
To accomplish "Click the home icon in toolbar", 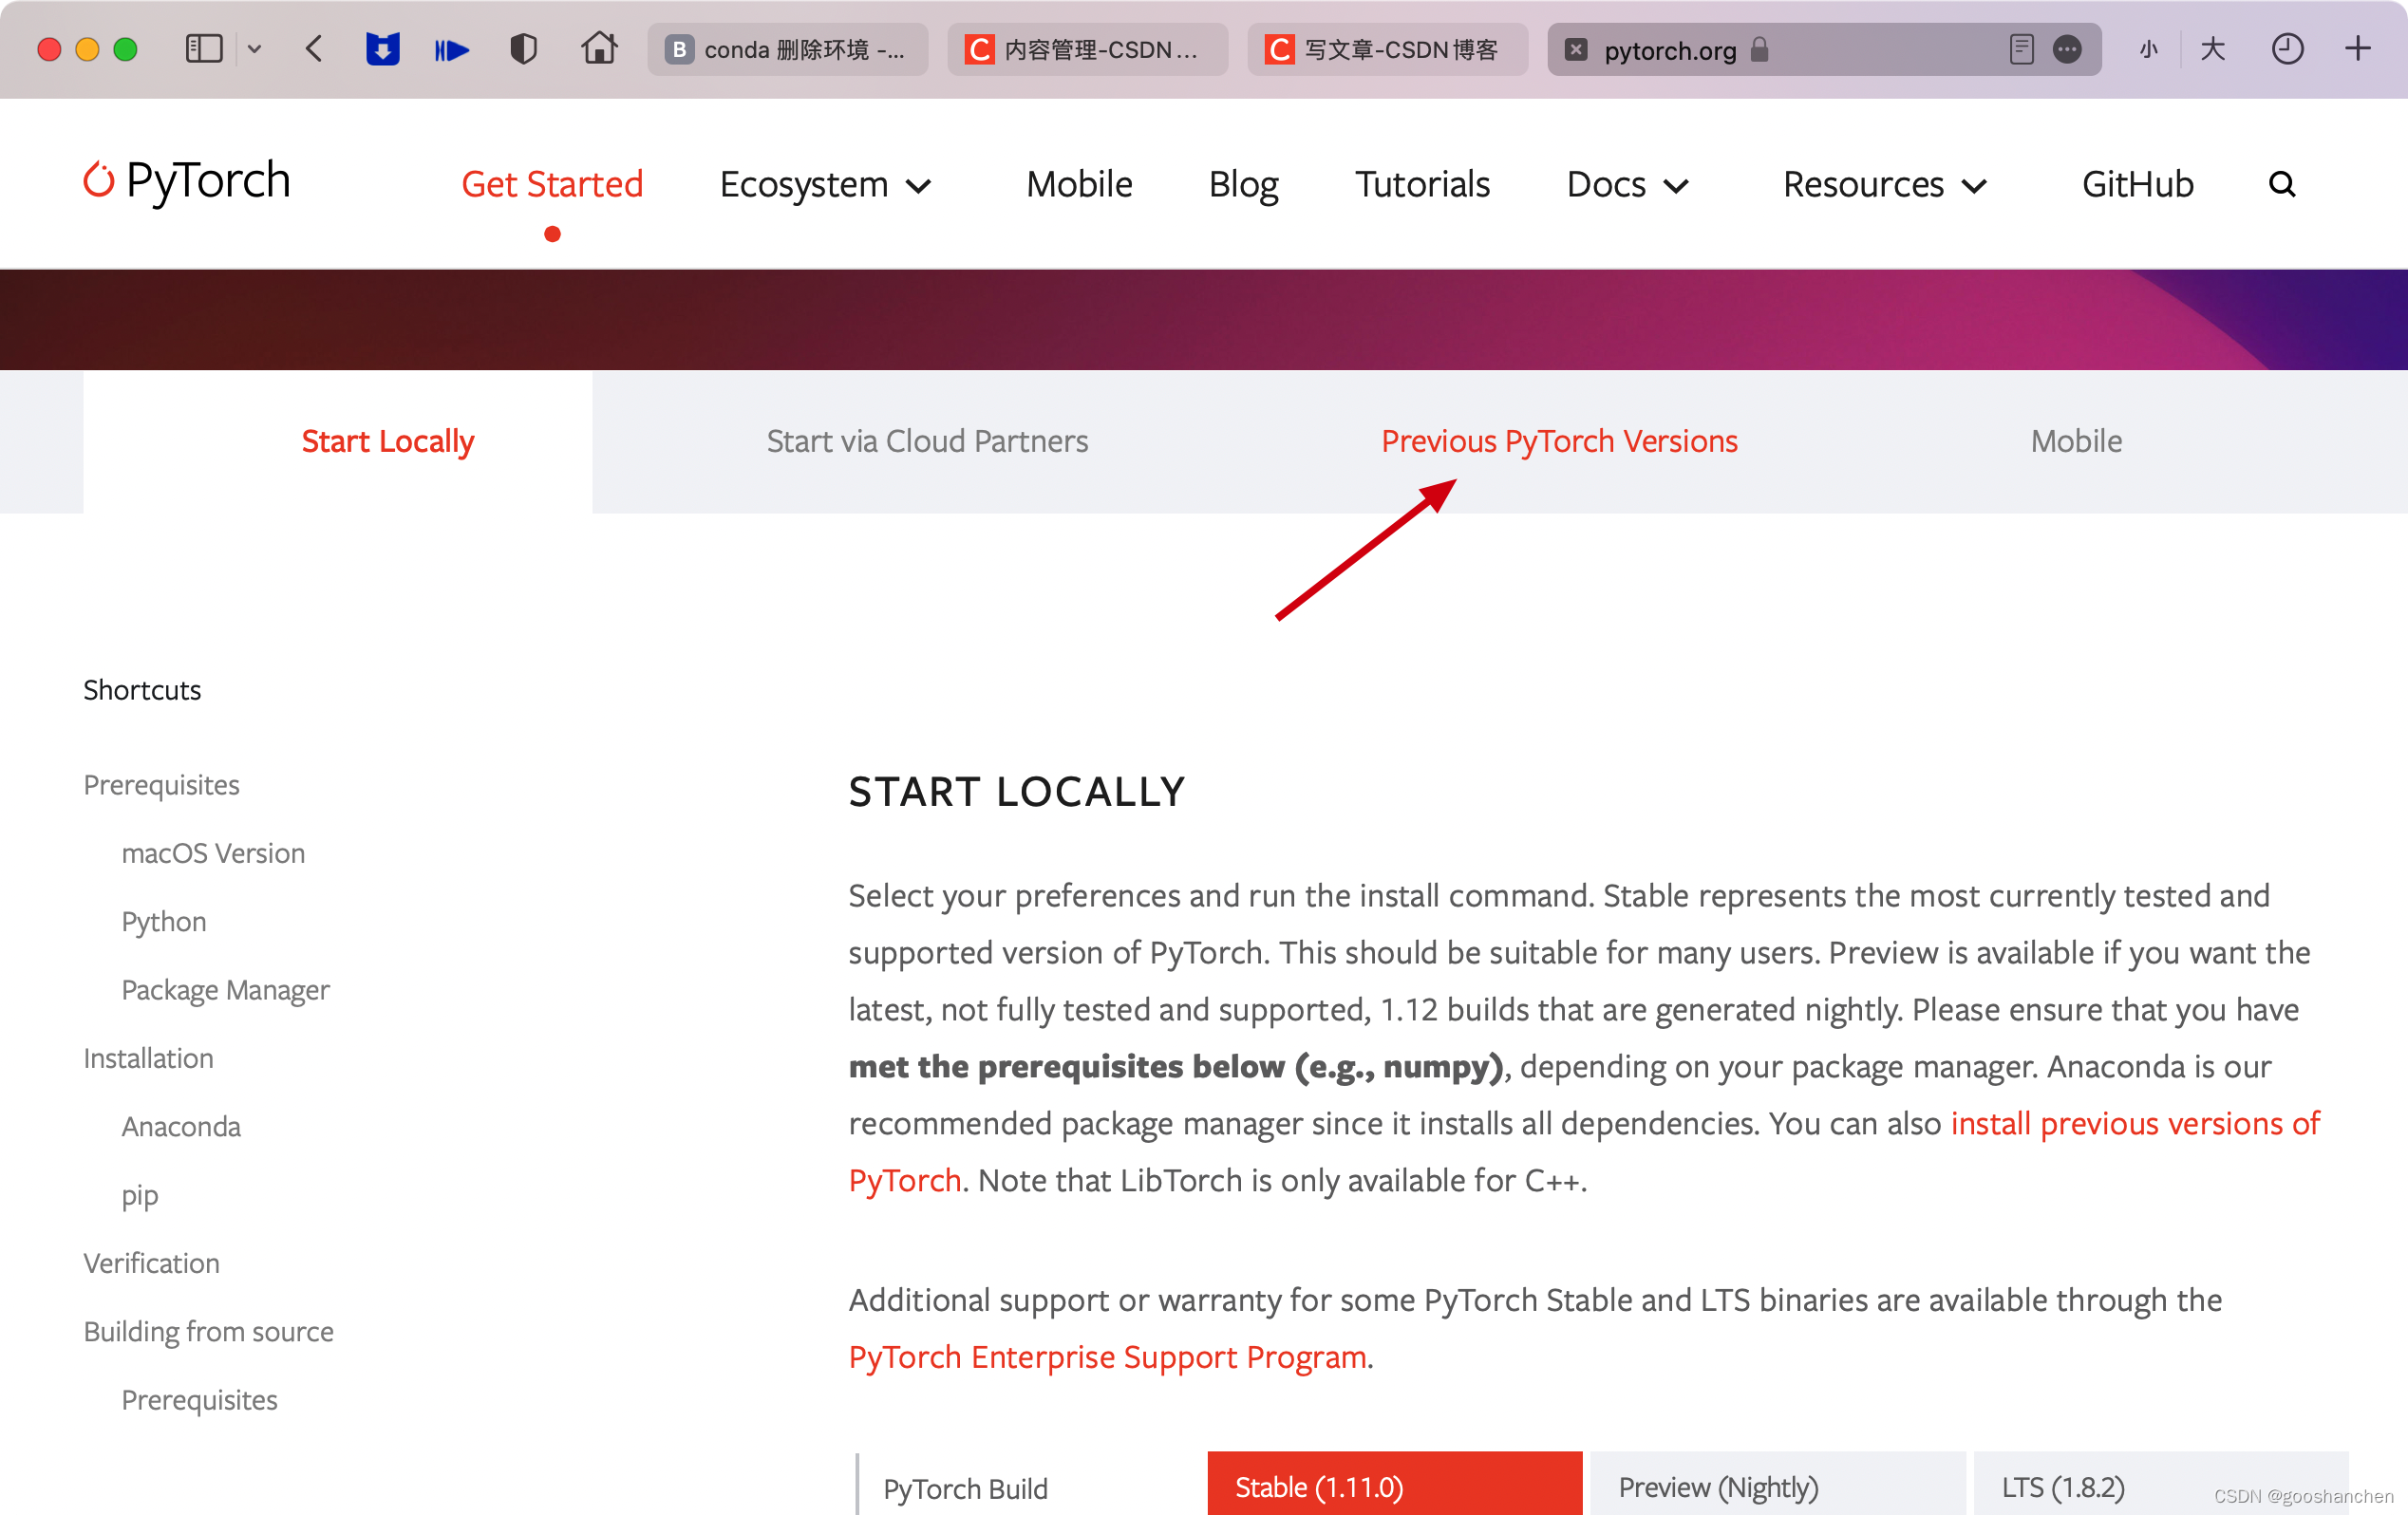I will tap(599, 47).
